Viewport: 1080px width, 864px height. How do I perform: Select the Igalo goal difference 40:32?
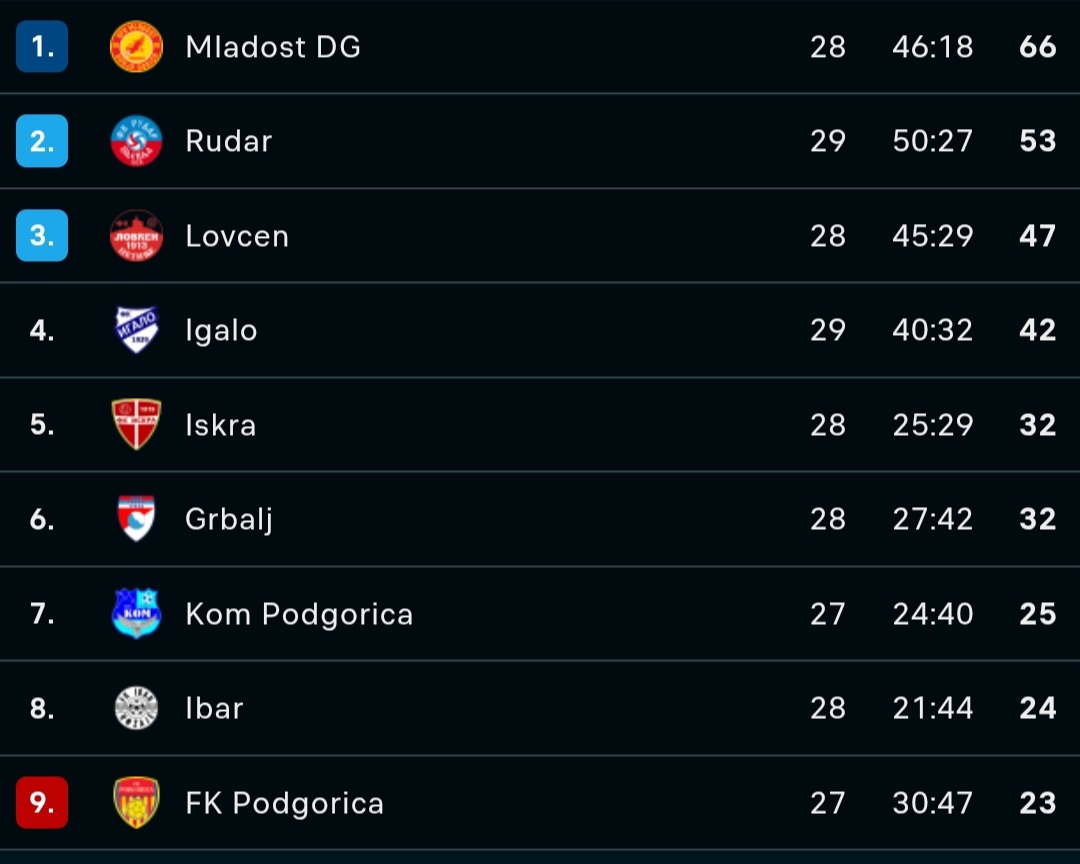coord(933,330)
